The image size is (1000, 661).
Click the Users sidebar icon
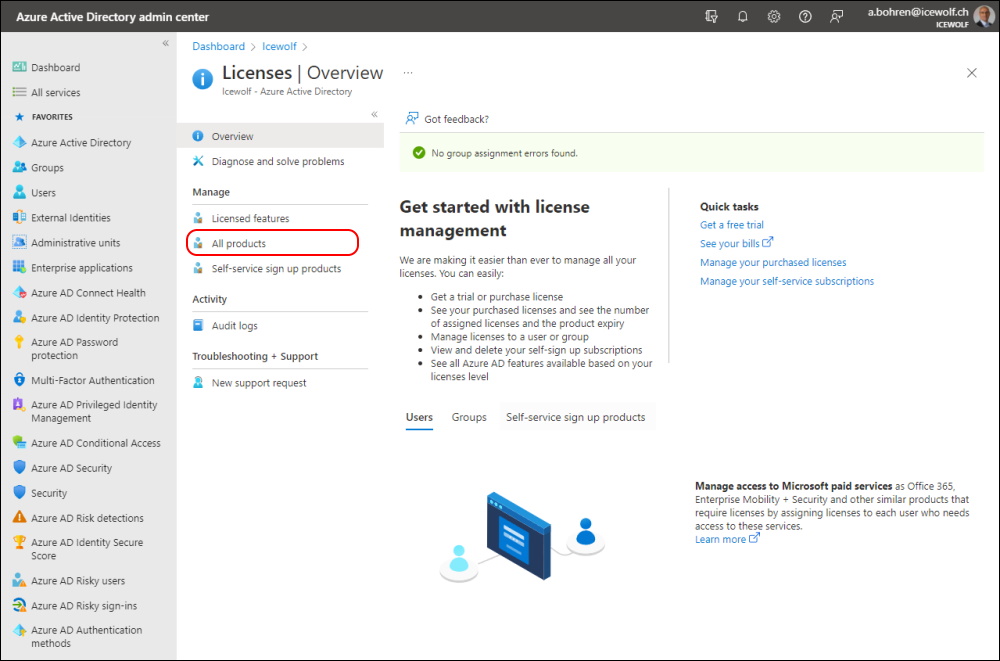19,192
